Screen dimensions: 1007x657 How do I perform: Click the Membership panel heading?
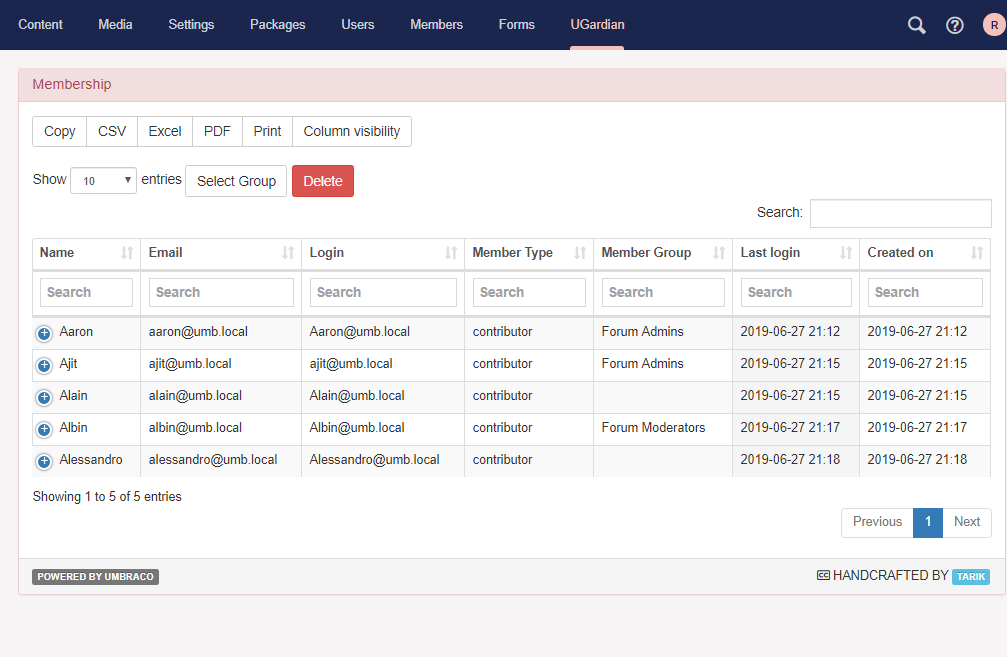click(x=72, y=85)
